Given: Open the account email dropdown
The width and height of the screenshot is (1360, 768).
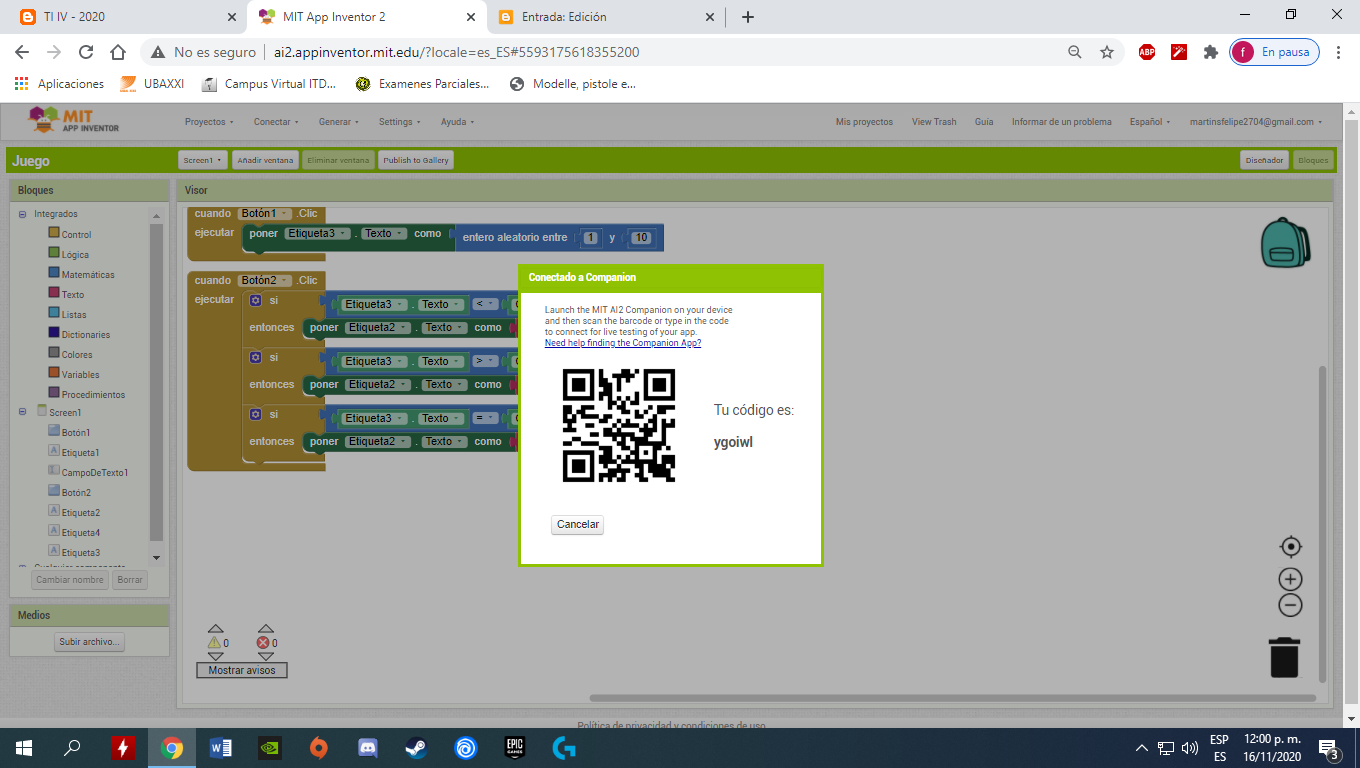Looking at the screenshot, I should click(x=1256, y=122).
